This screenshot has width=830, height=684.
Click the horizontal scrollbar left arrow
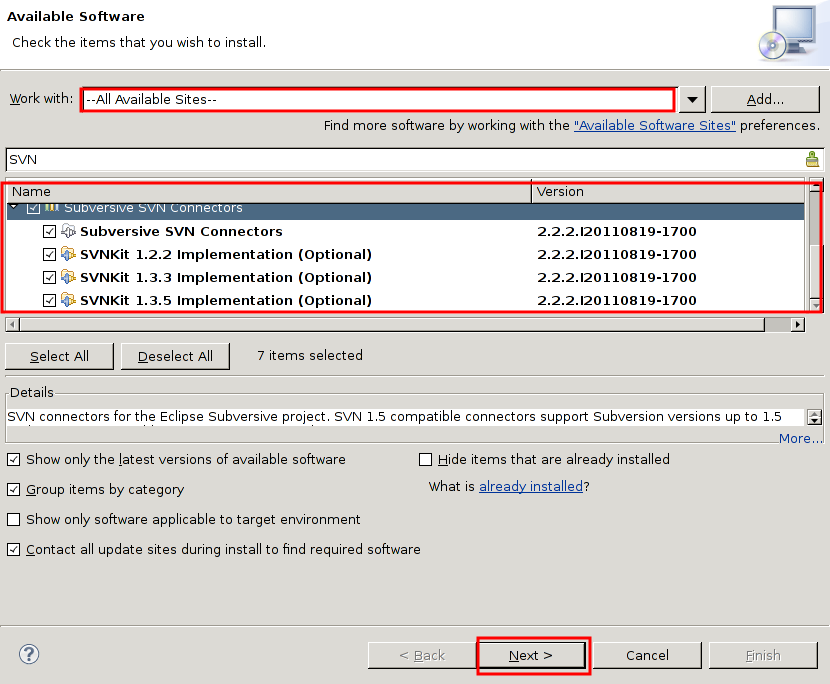13,325
